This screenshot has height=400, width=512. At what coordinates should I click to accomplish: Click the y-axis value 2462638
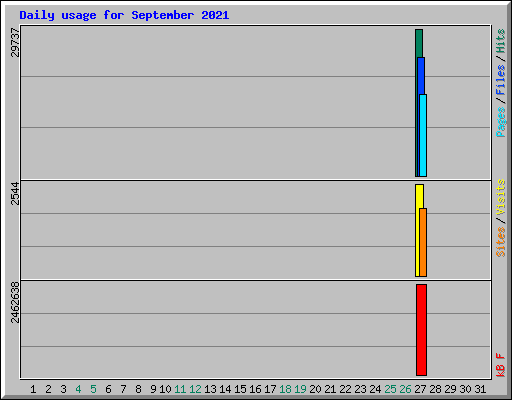(15, 303)
